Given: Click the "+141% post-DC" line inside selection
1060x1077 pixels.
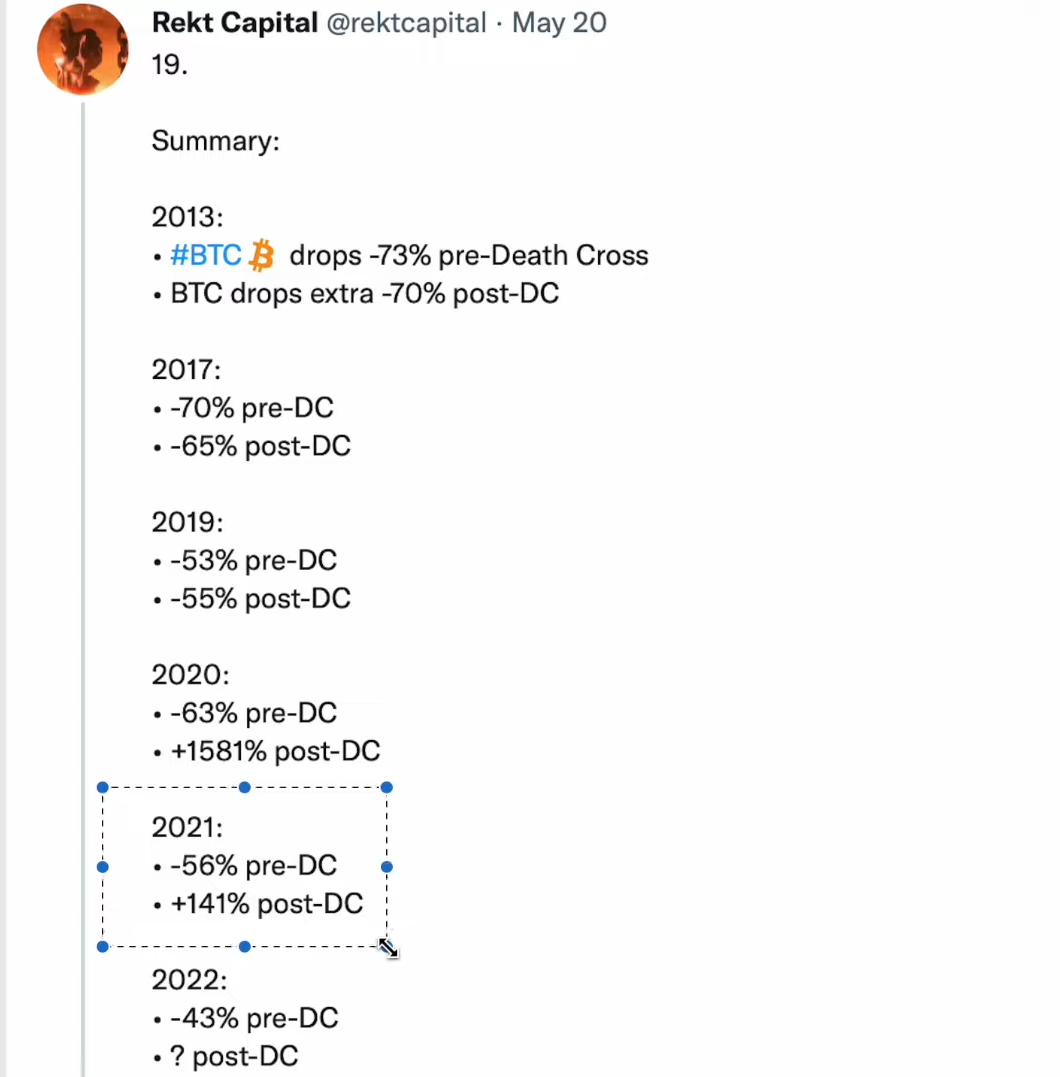Looking at the screenshot, I should point(267,904).
